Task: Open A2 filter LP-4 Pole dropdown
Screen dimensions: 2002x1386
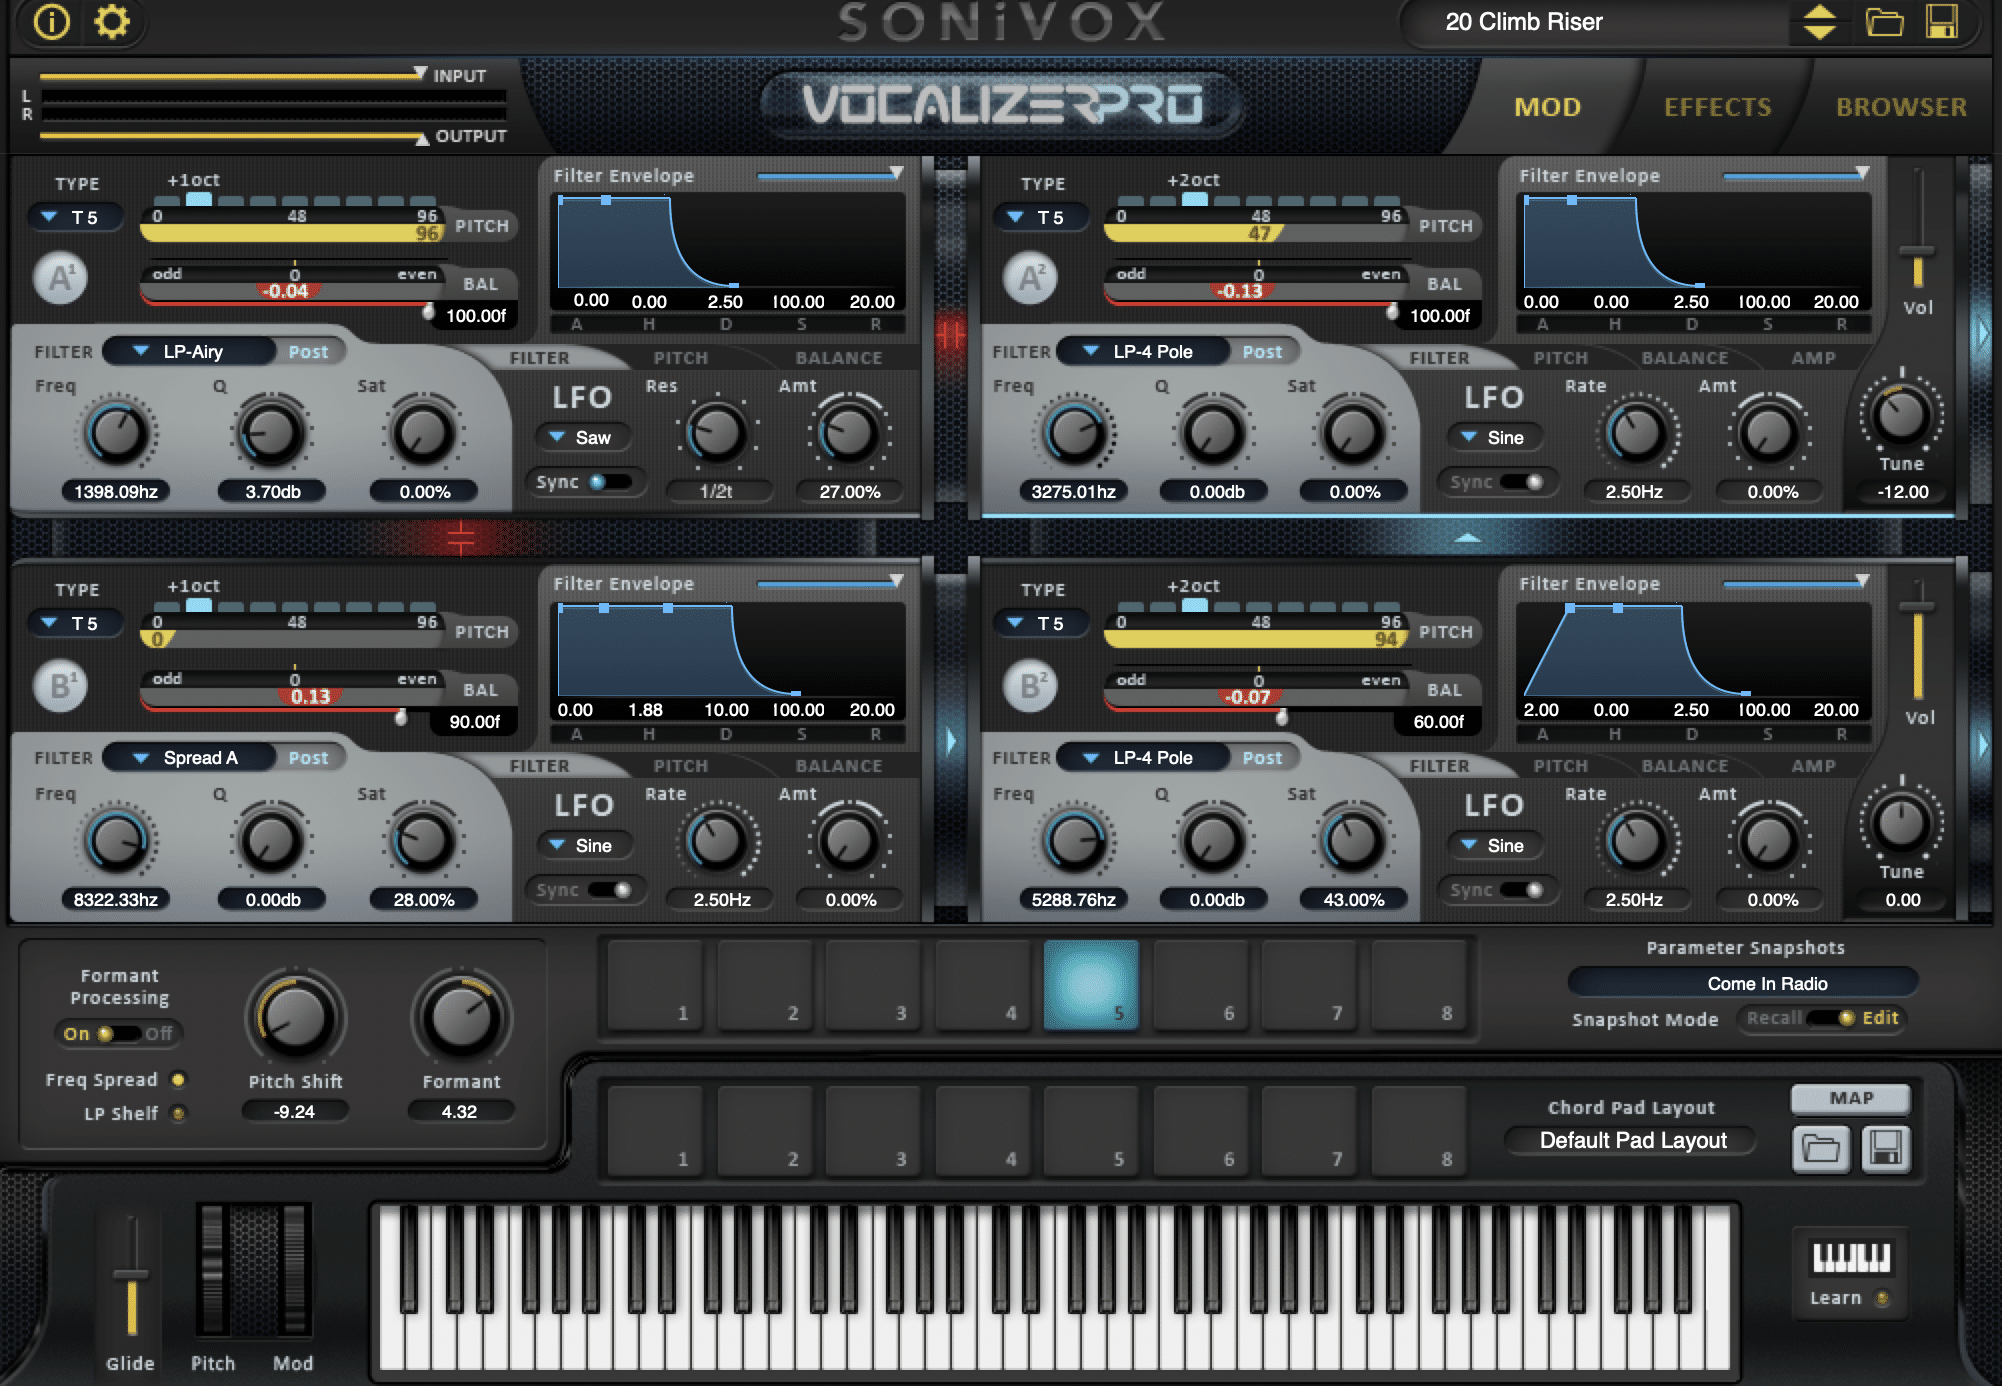Action: pyautogui.click(x=1142, y=352)
